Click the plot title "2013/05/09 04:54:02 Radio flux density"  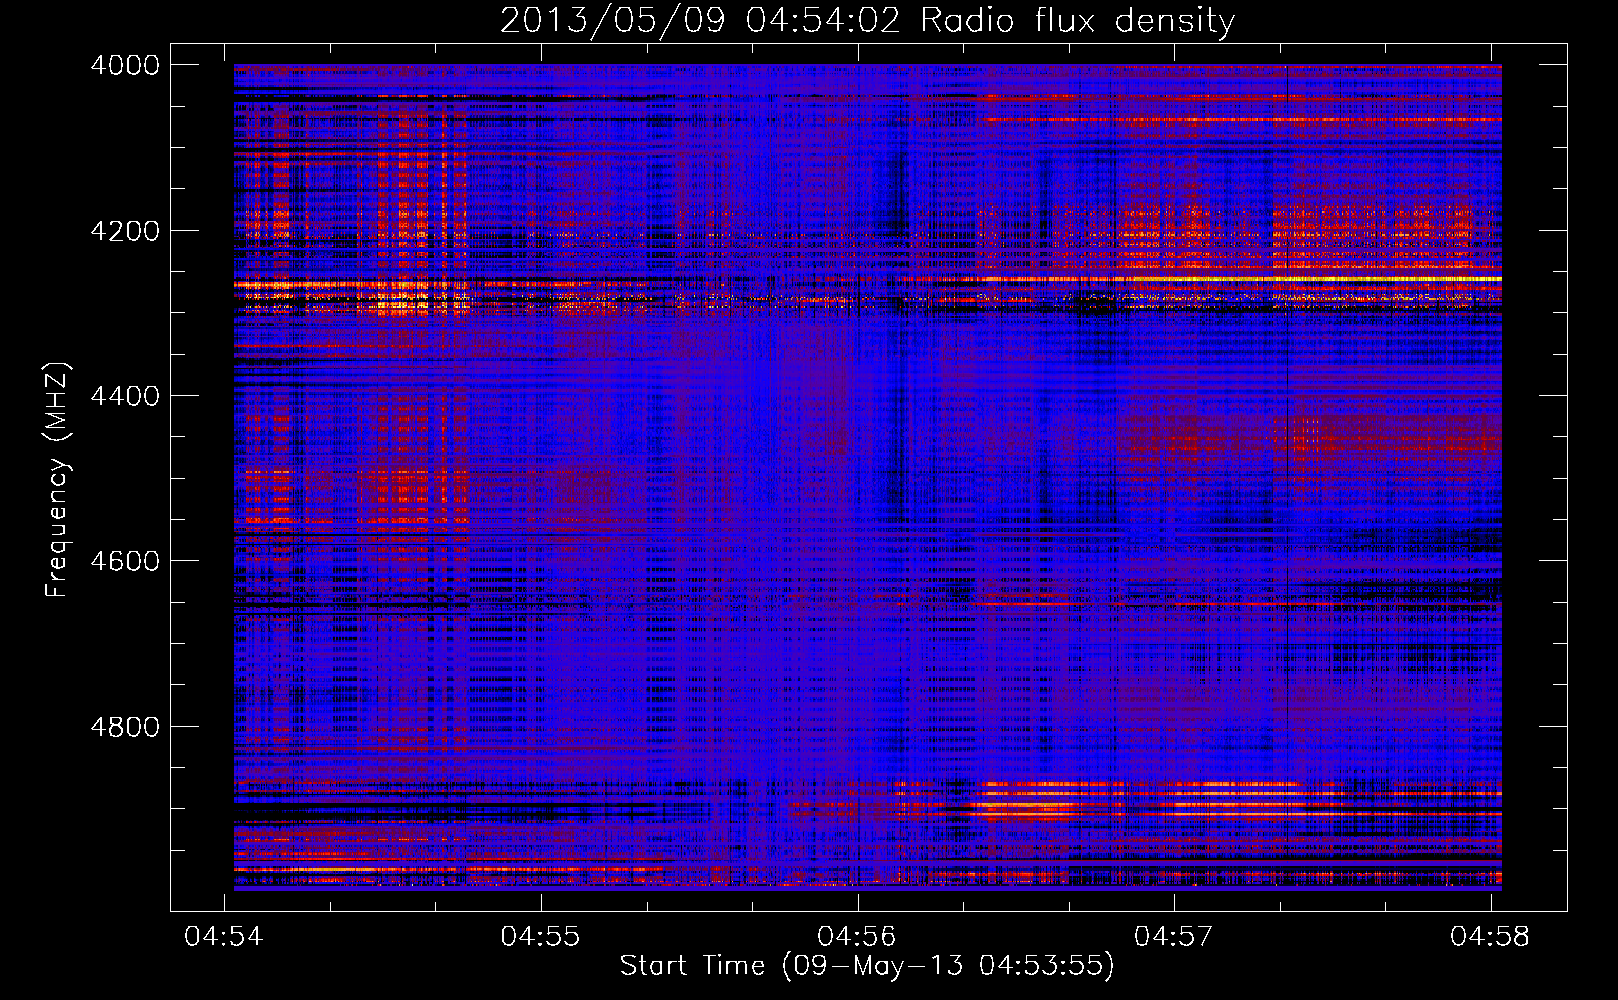[867, 21]
